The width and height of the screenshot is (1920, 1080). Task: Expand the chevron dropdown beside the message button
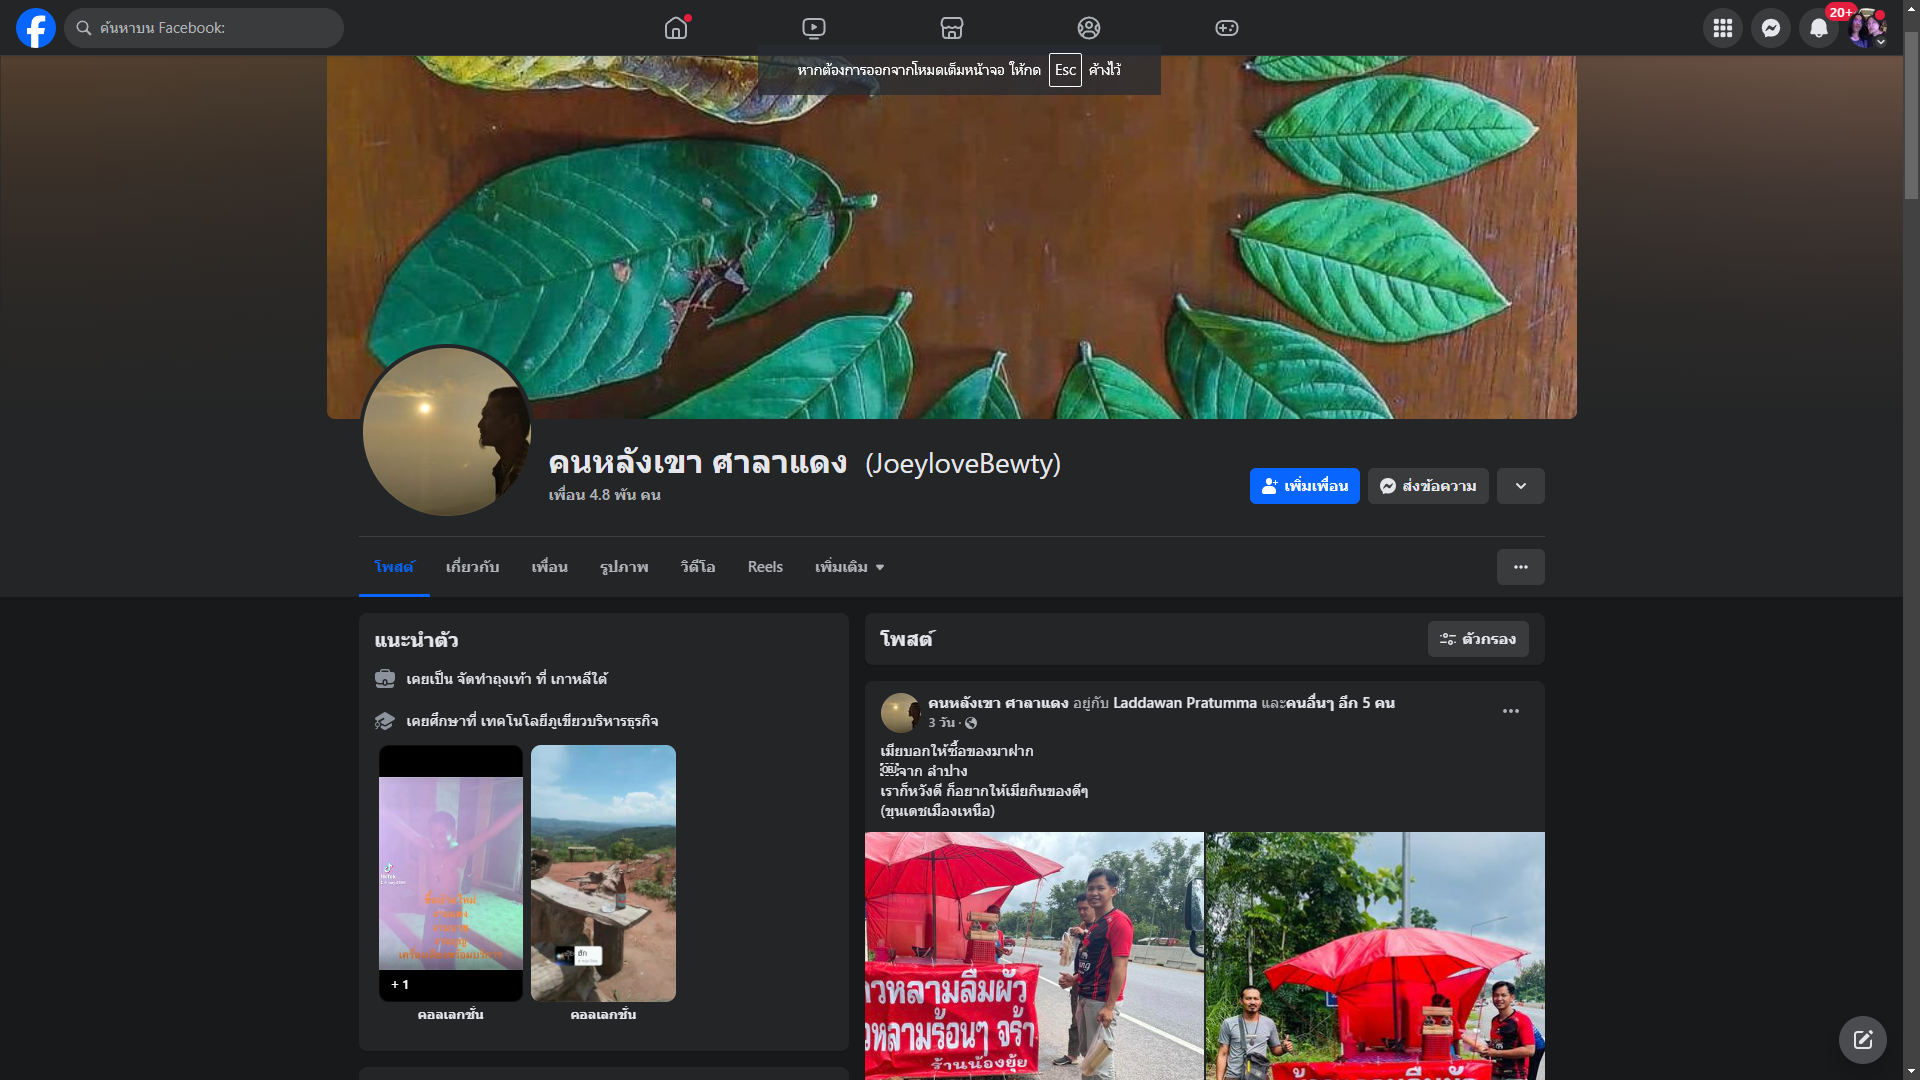1521,486
